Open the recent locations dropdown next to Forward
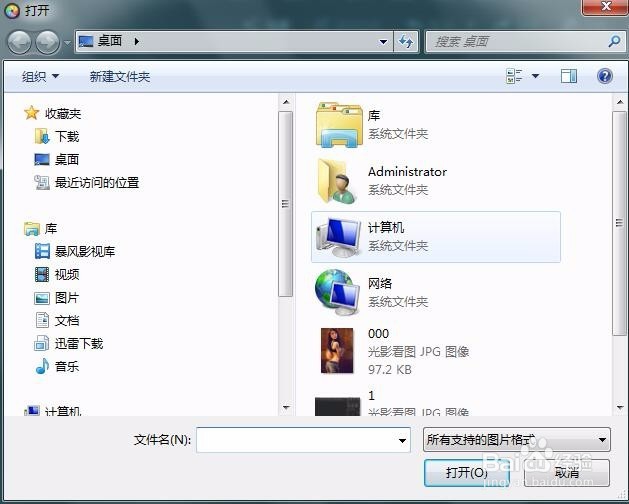The height and width of the screenshot is (504, 629). pos(67,42)
